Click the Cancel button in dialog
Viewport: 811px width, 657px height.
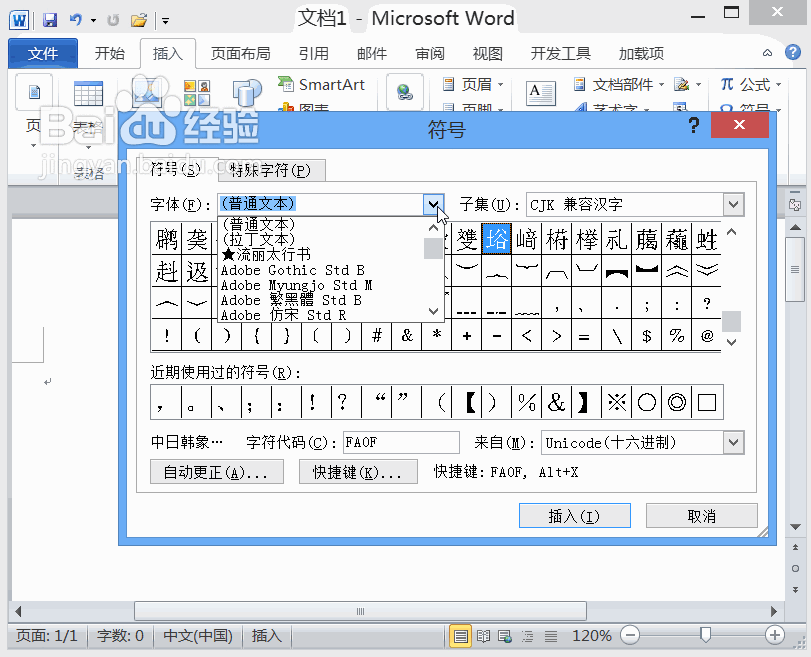[x=701, y=515]
